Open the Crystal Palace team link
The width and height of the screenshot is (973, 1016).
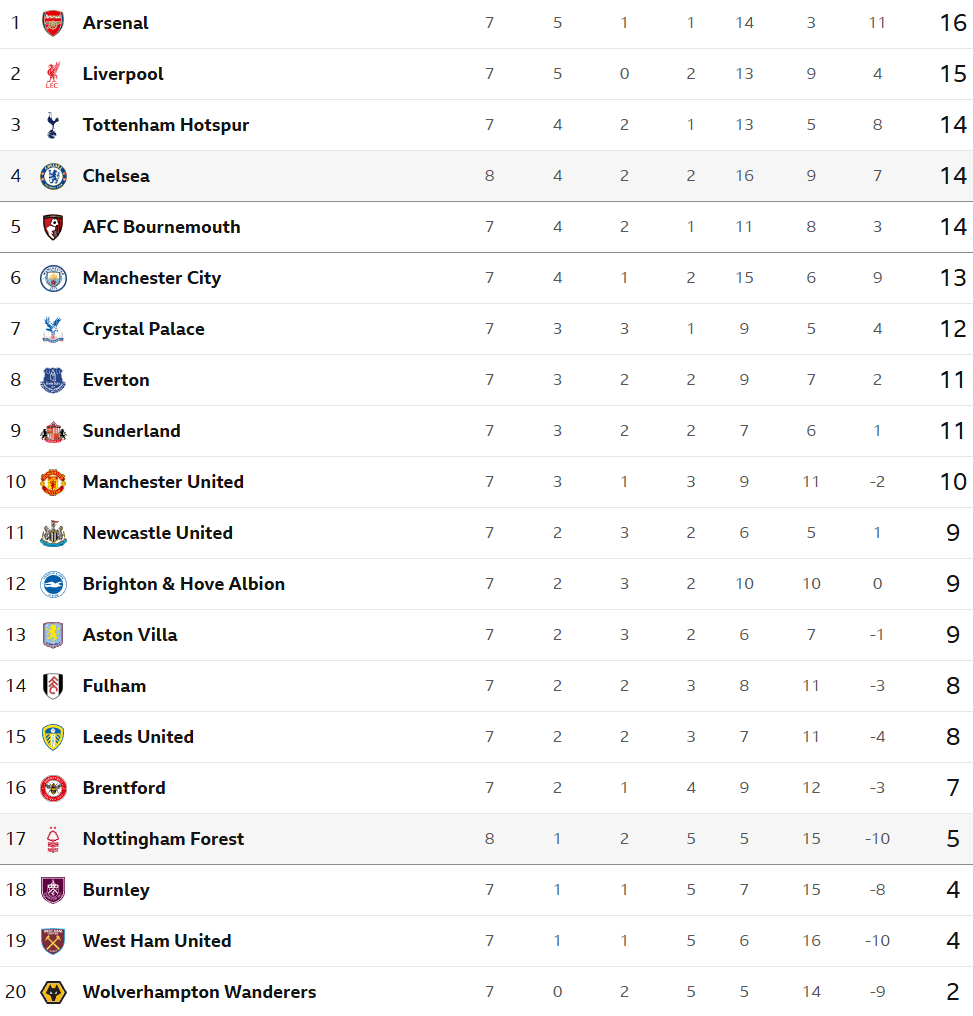(x=143, y=329)
